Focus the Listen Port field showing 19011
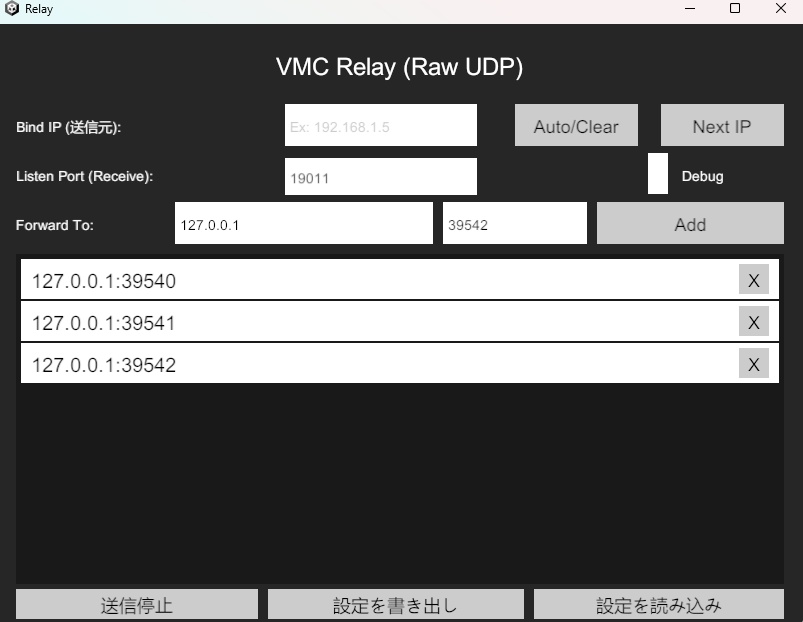The width and height of the screenshot is (803, 622). coord(381,177)
